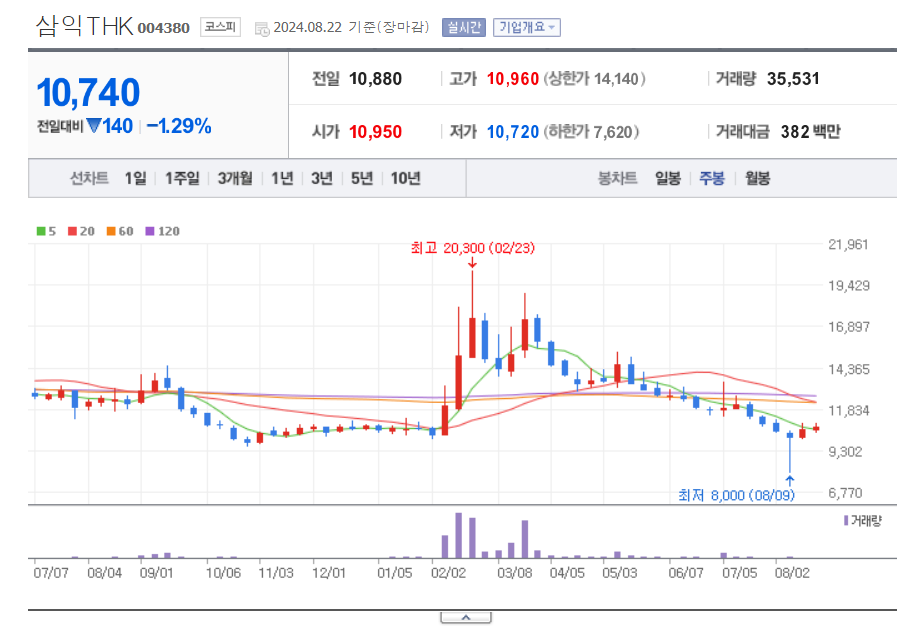Click the red arrow at 최고 20,300
The image size is (897, 628).
coord(472,263)
